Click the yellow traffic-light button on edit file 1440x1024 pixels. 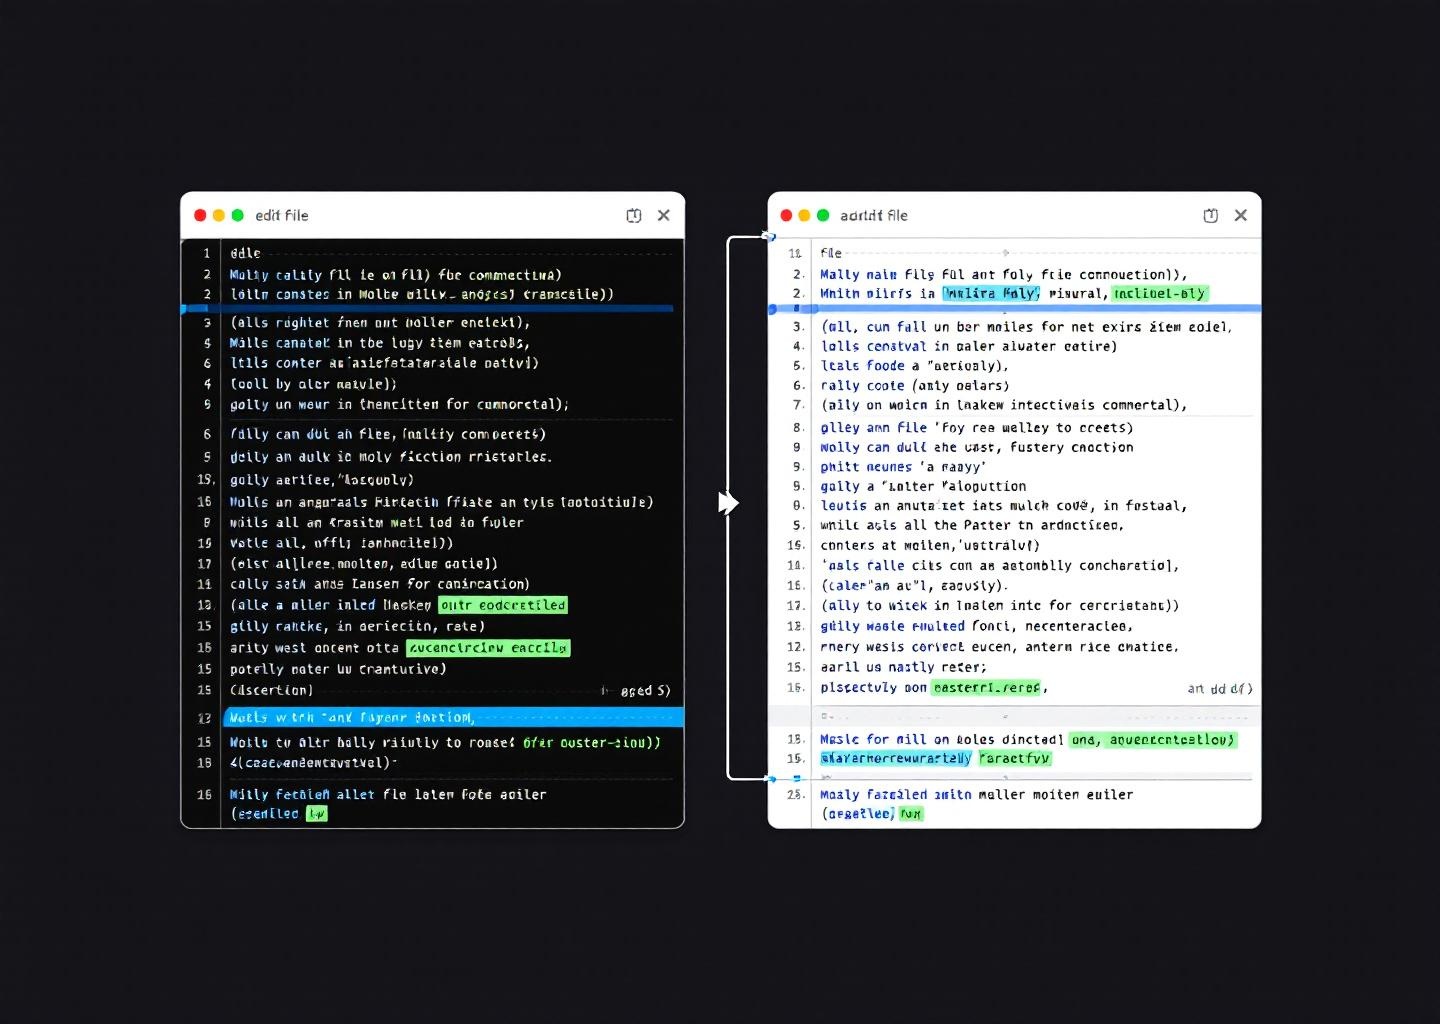tap(219, 215)
